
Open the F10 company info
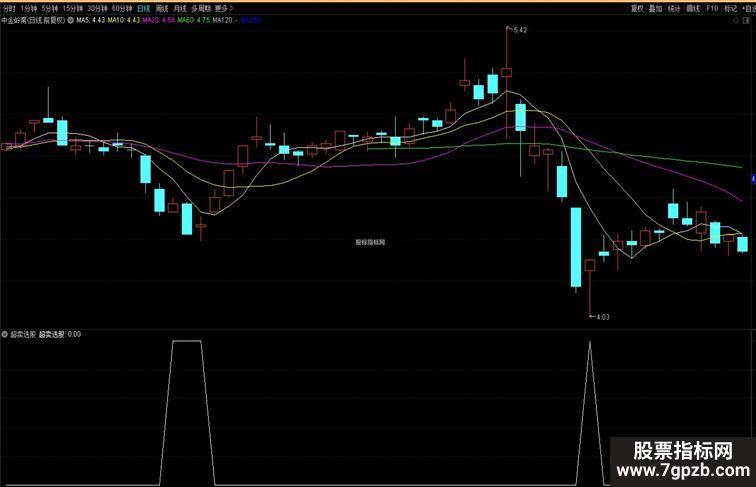point(712,9)
